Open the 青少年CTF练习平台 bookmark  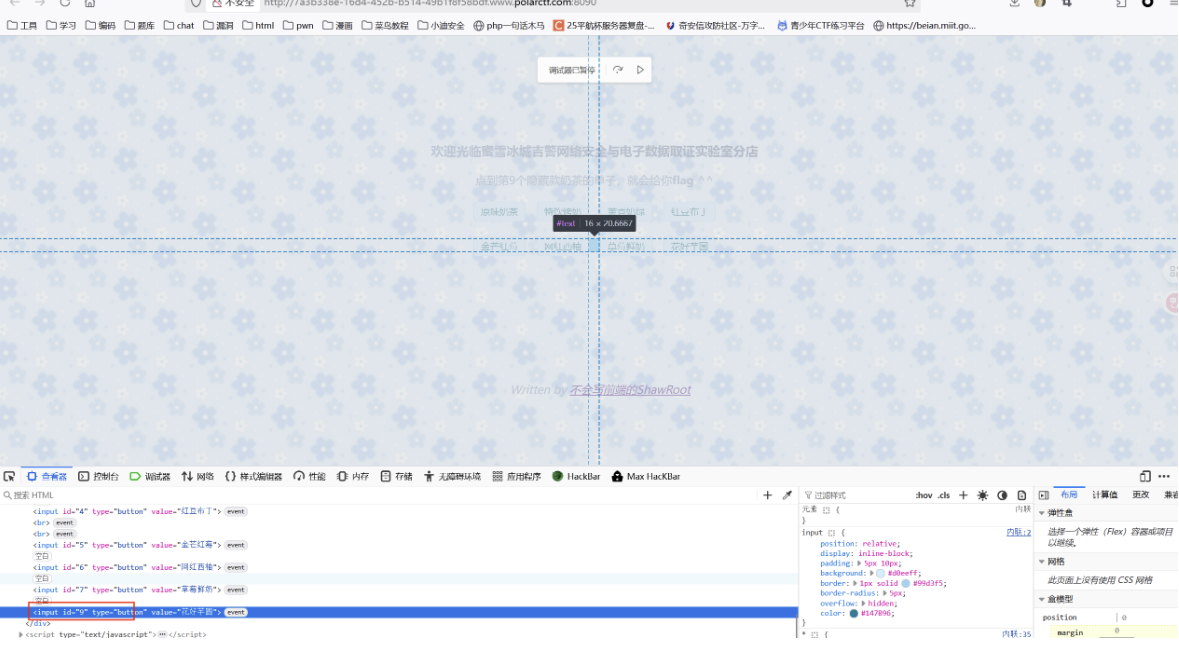pyautogui.click(x=821, y=26)
